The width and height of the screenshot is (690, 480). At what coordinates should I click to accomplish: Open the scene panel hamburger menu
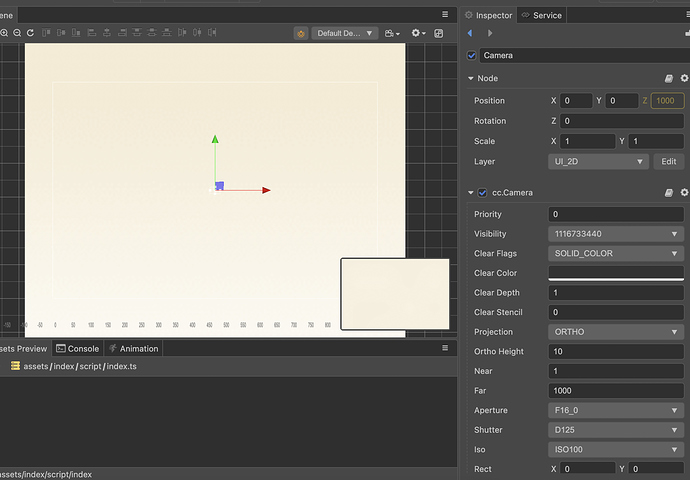pos(445,14)
